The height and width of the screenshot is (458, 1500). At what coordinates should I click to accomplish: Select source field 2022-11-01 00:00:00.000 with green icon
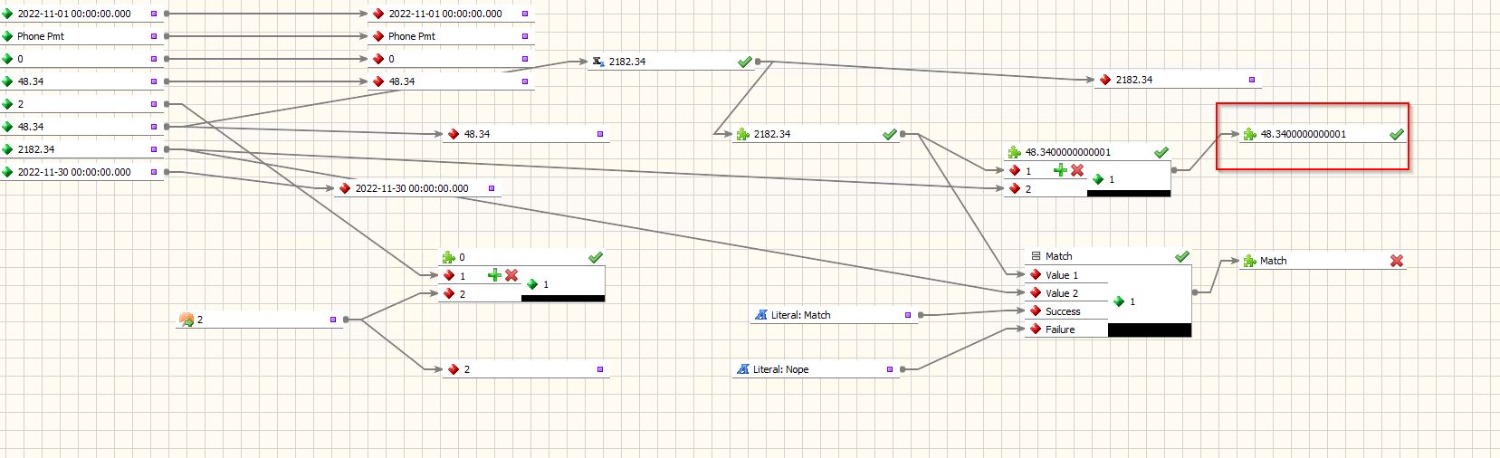click(82, 14)
